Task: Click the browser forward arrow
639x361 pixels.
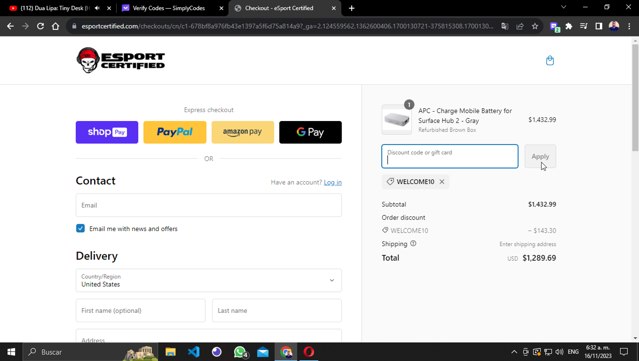Action: [25, 26]
